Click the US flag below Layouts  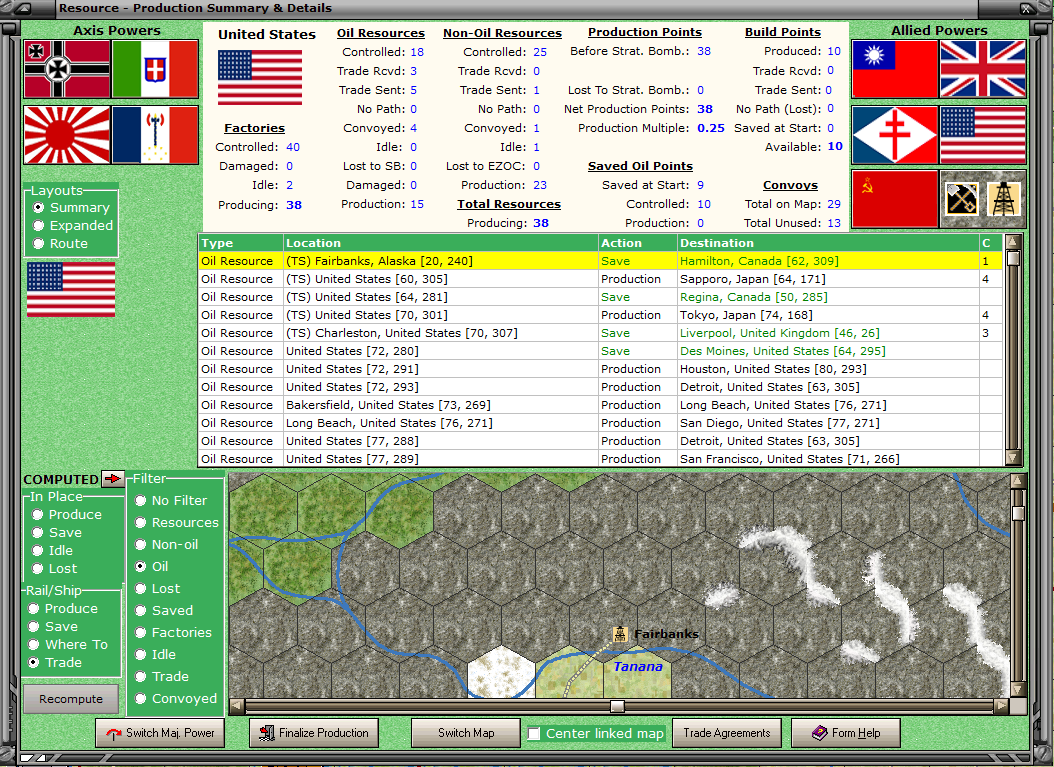click(71, 289)
